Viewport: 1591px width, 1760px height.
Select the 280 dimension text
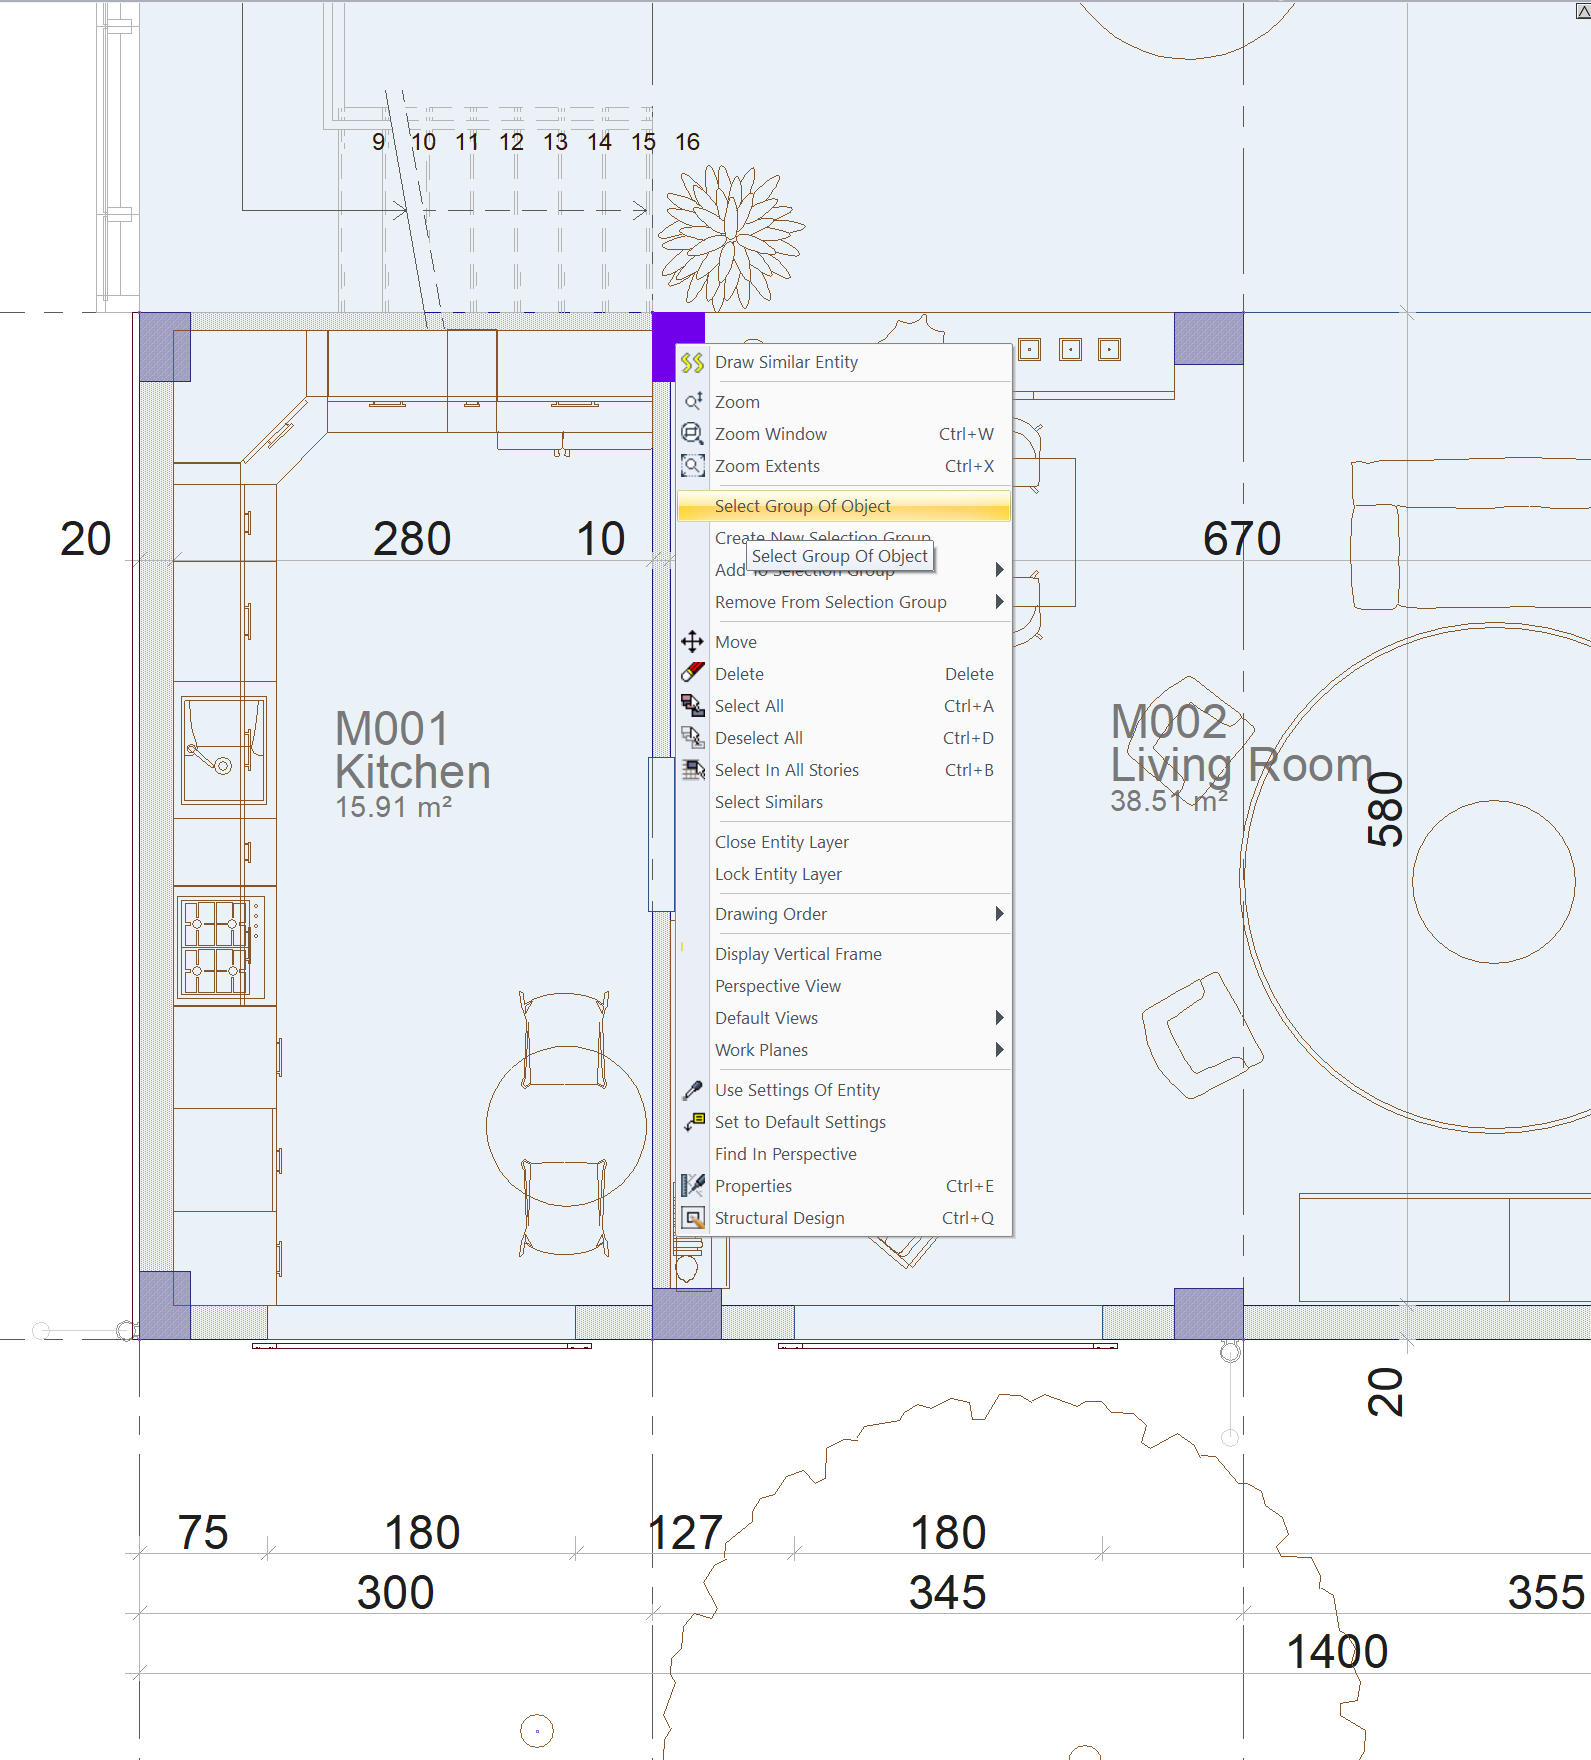point(412,539)
